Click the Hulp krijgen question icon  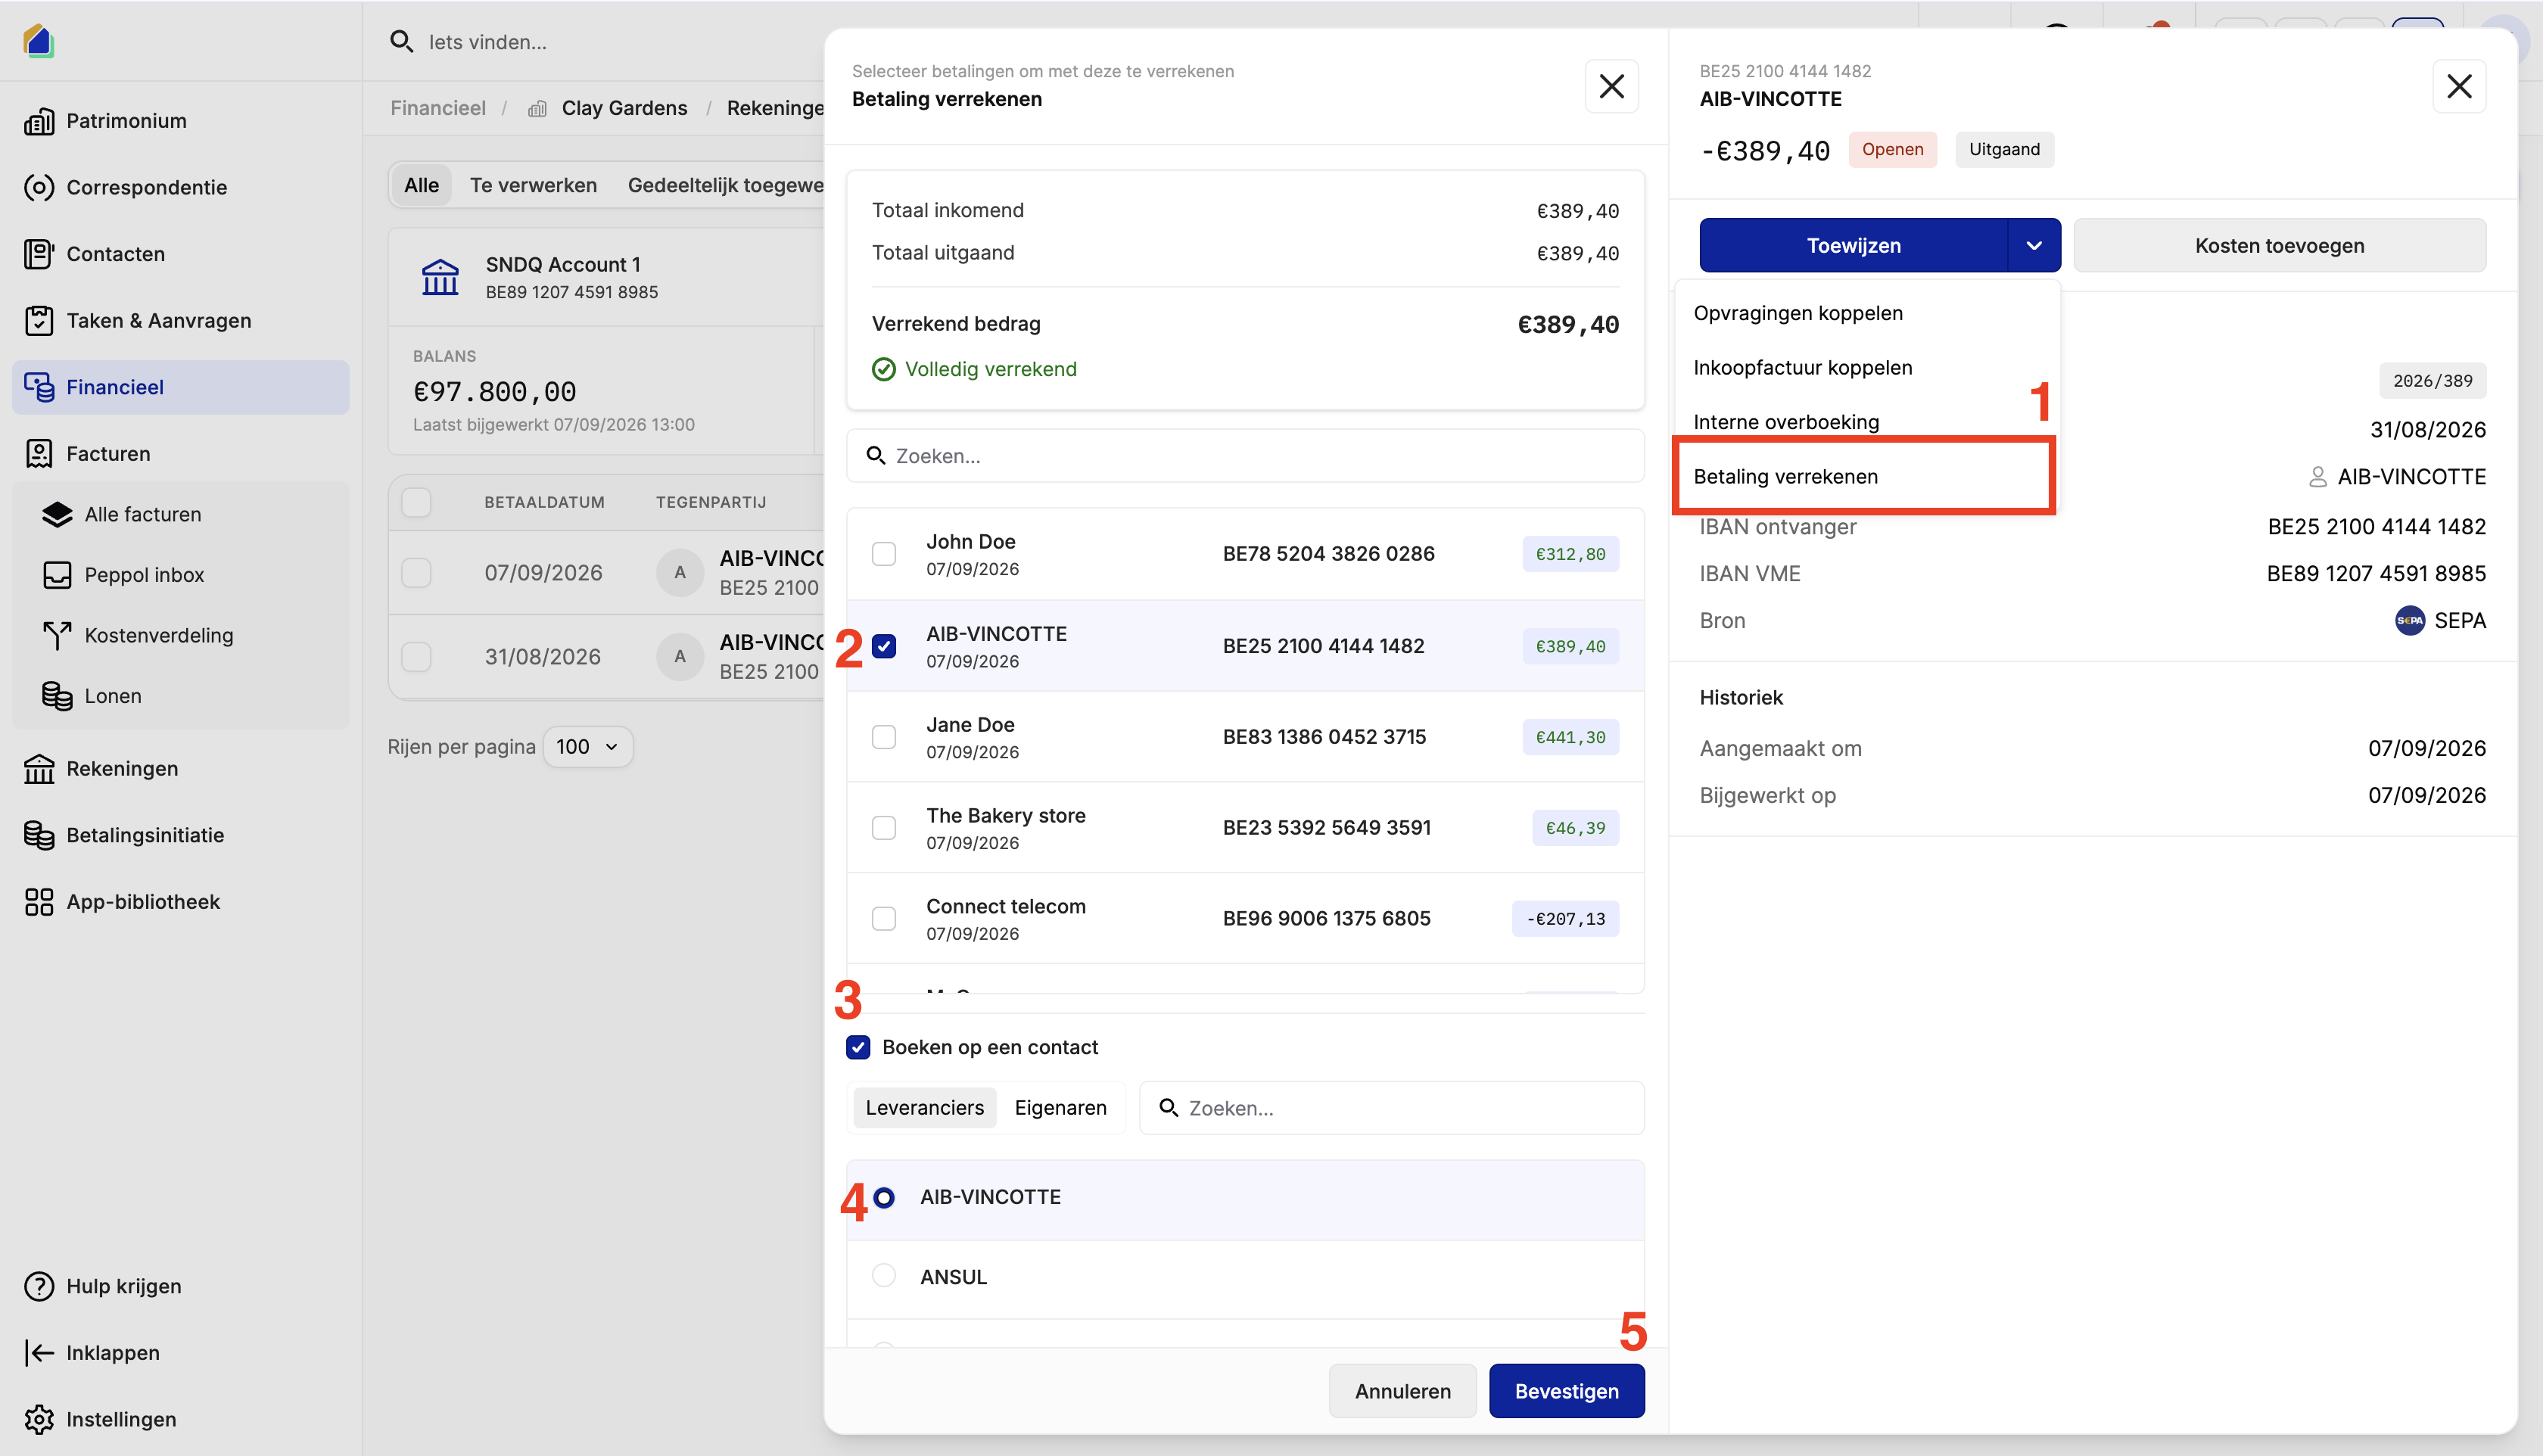[39, 1286]
